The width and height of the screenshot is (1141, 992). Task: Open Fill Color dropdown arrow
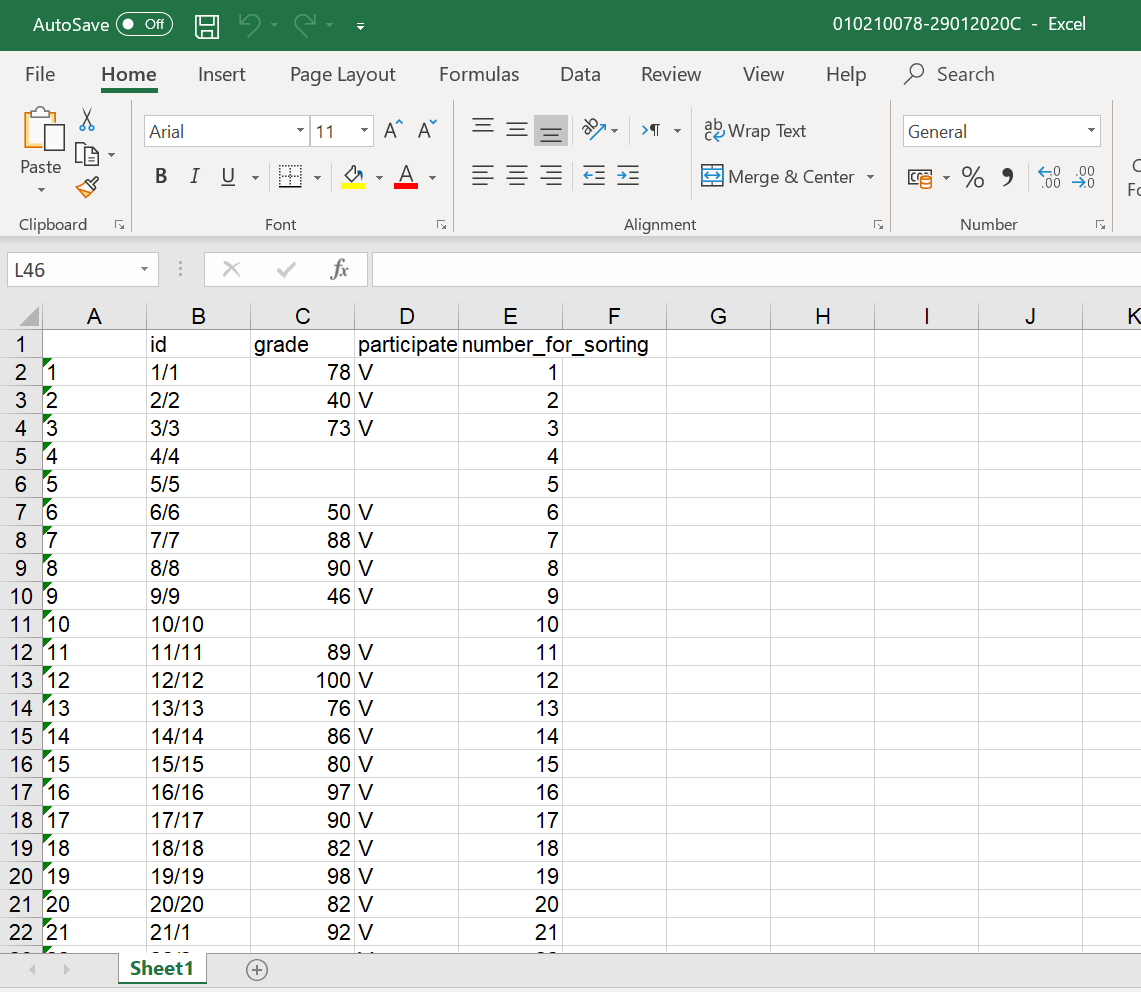click(x=379, y=177)
